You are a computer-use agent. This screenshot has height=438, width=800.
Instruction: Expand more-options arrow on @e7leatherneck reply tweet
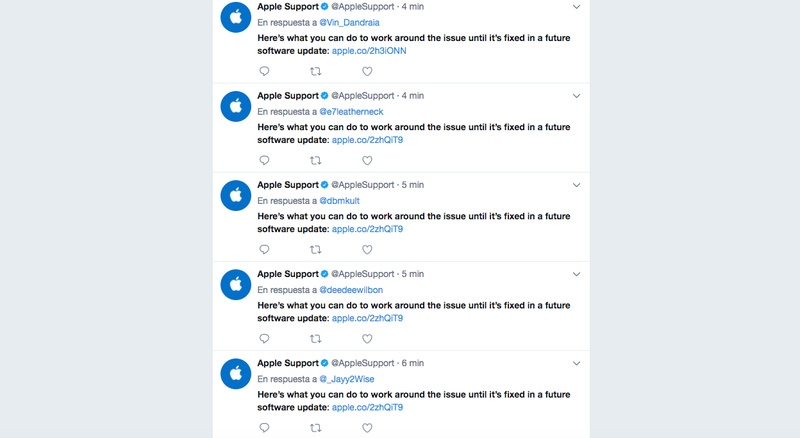[x=577, y=96]
